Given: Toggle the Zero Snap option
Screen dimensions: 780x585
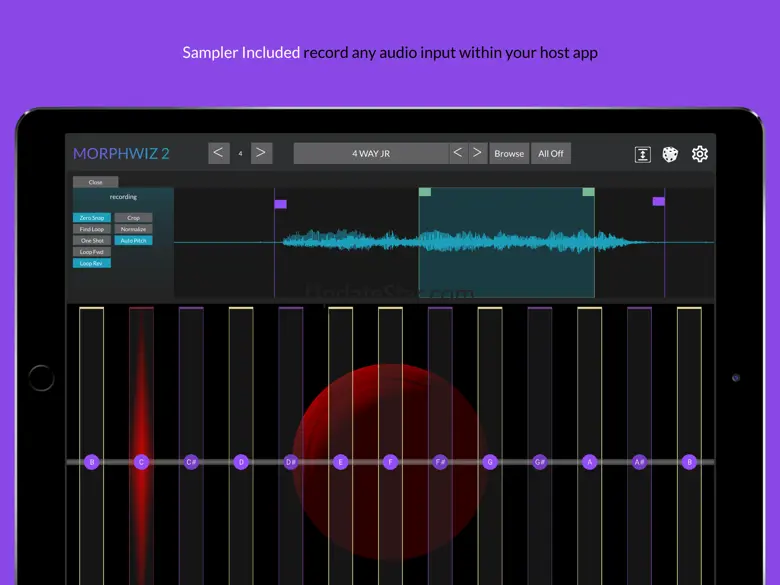Looking at the screenshot, I should [x=91, y=218].
